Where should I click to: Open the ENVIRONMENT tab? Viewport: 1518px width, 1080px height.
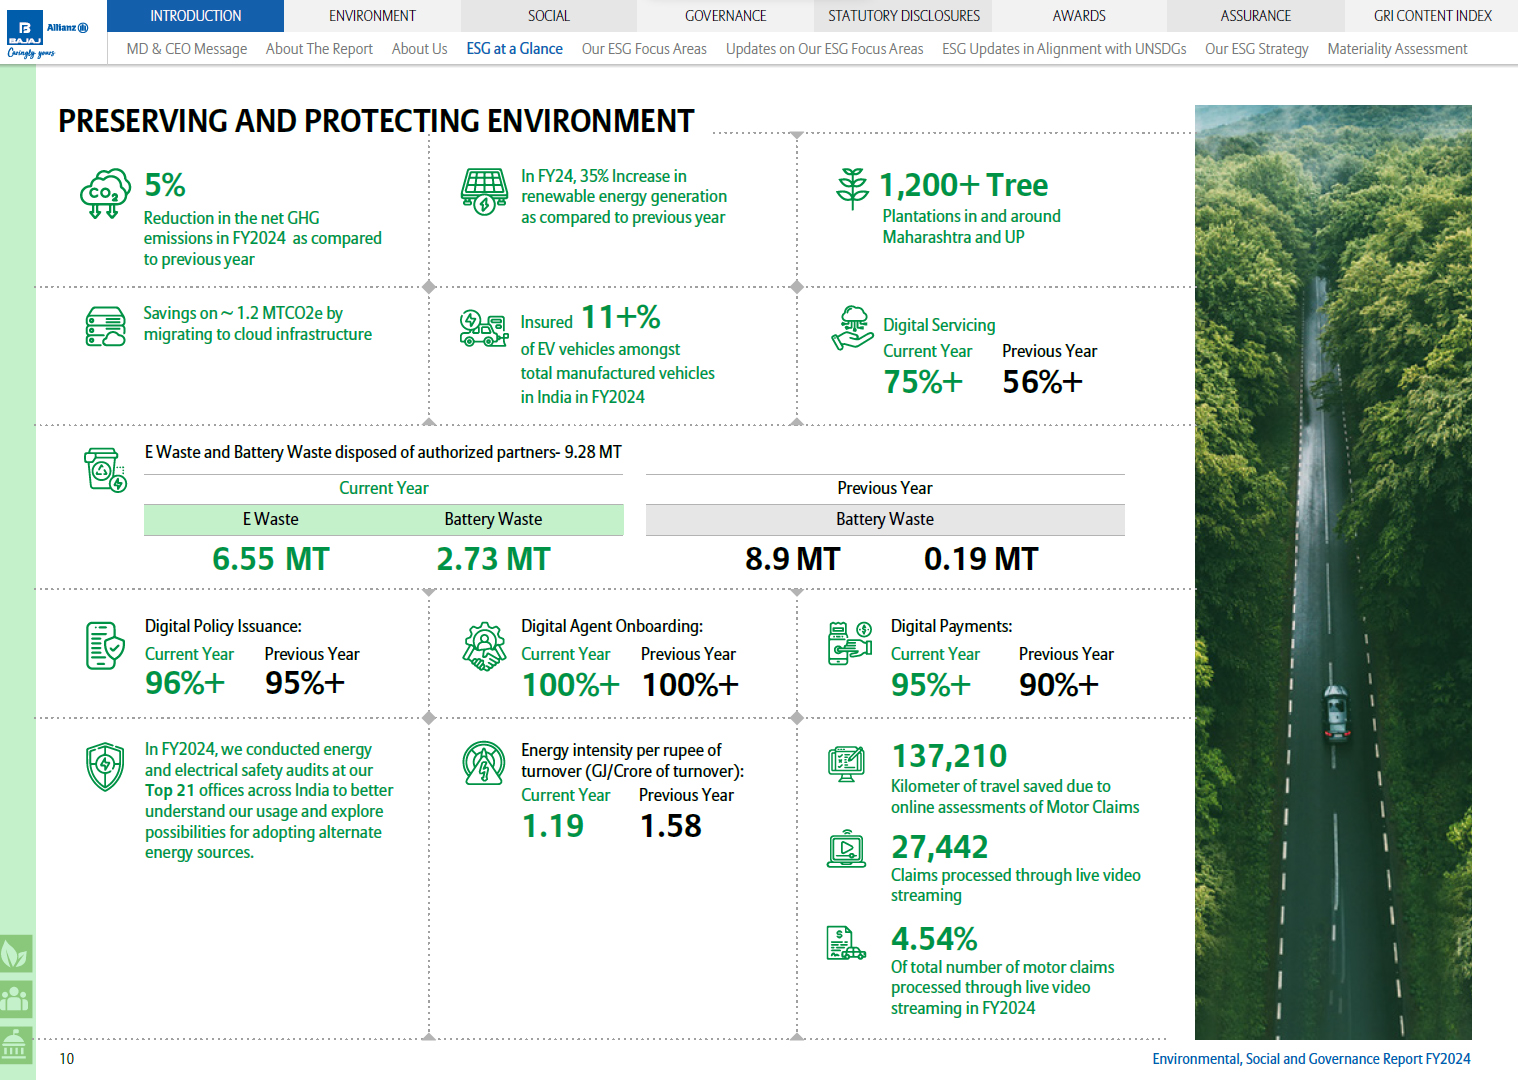coord(372,16)
